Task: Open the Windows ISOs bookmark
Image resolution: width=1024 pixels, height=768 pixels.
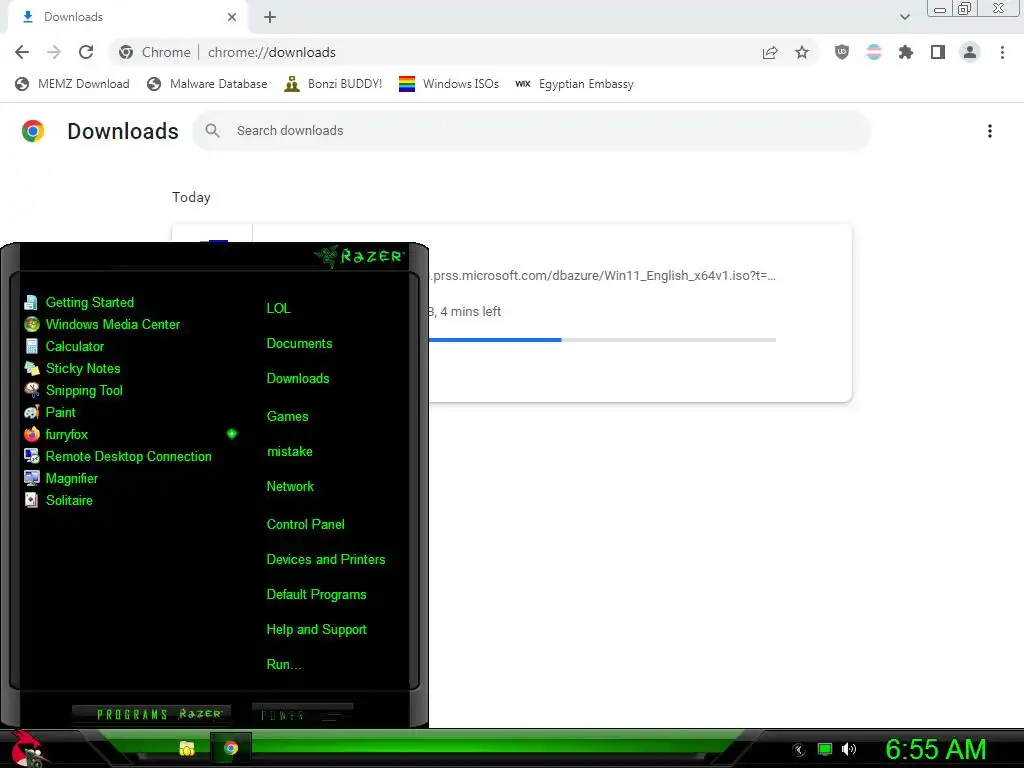Action: click(x=449, y=84)
